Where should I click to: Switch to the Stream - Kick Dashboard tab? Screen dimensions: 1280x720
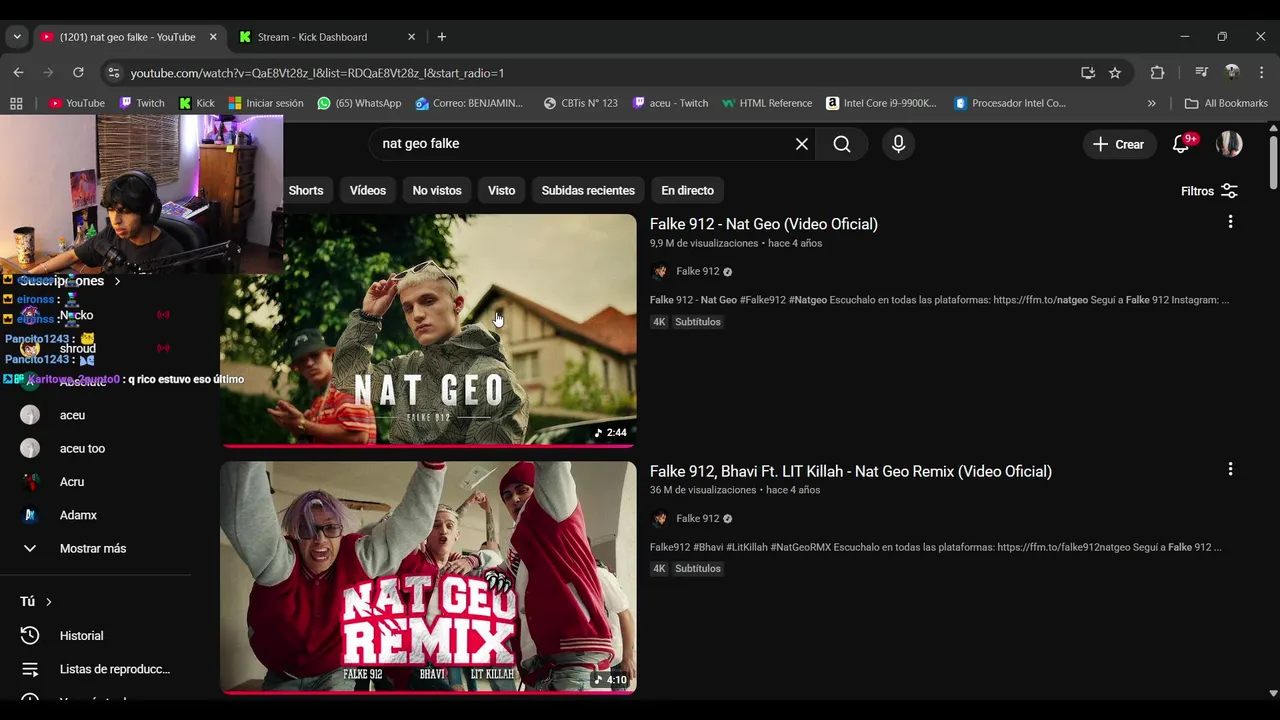point(325,37)
